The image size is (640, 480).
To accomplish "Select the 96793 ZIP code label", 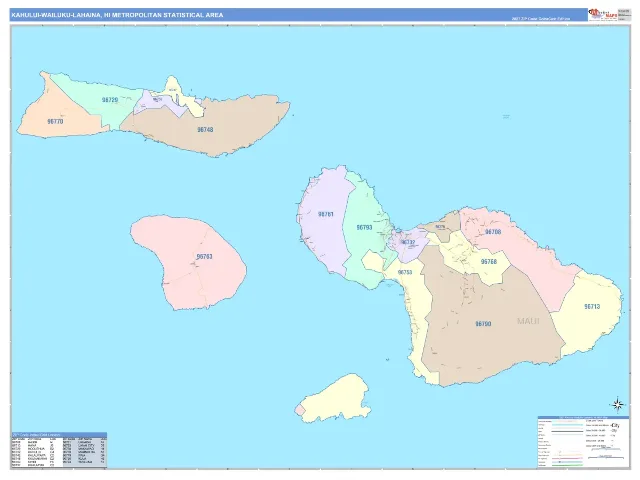I will [x=364, y=228].
